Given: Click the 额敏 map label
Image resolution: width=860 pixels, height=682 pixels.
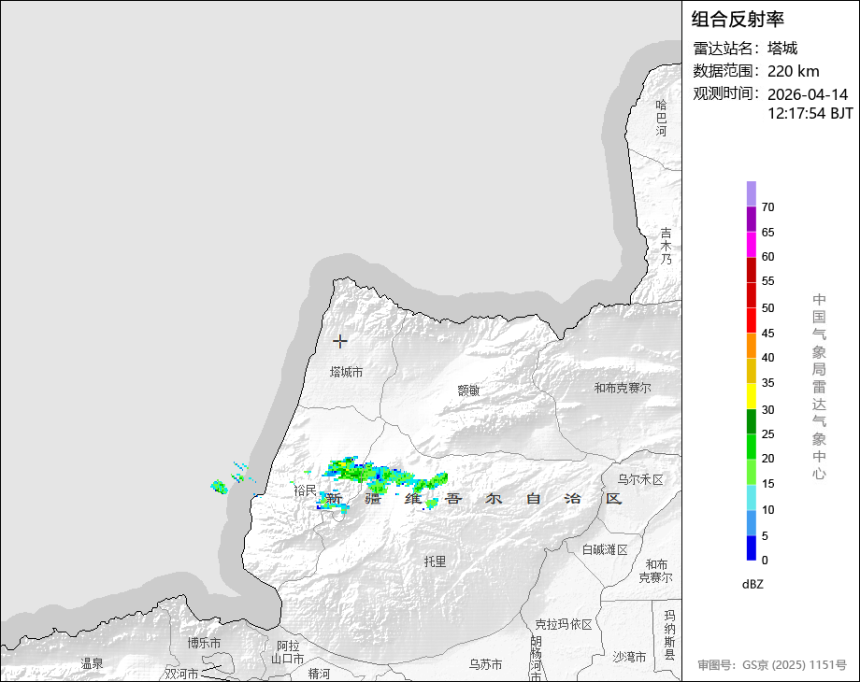Looking at the screenshot, I should tap(469, 390).
